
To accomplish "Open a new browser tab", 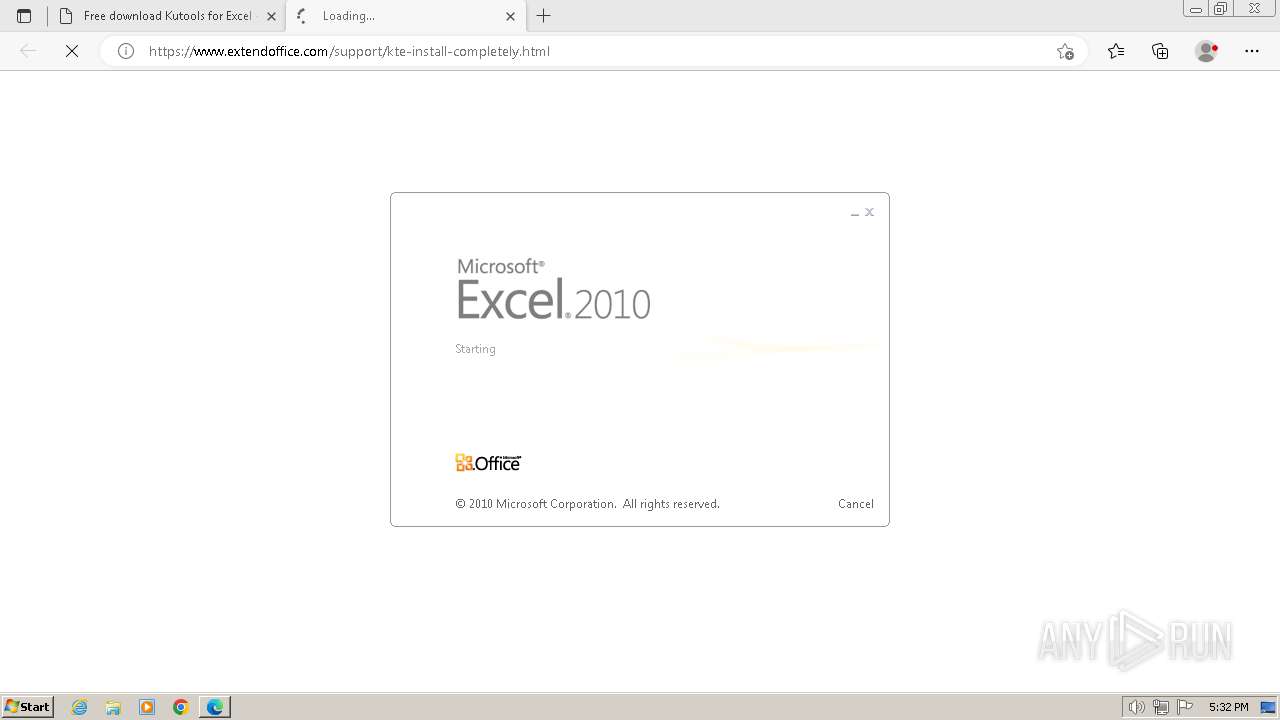I will click(543, 16).
